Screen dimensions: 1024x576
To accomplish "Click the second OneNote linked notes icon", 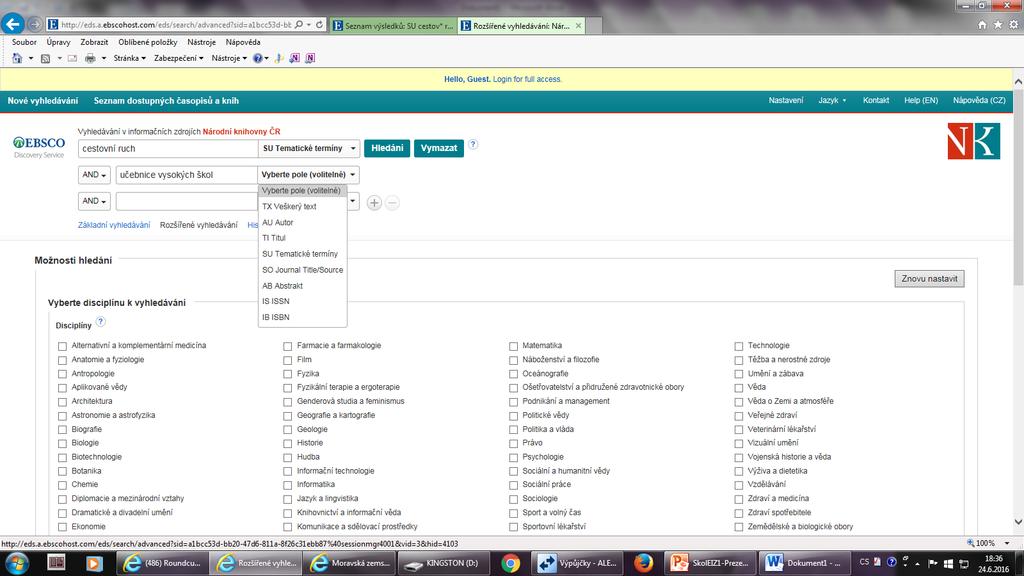I will pyautogui.click(x=310, y=58).
